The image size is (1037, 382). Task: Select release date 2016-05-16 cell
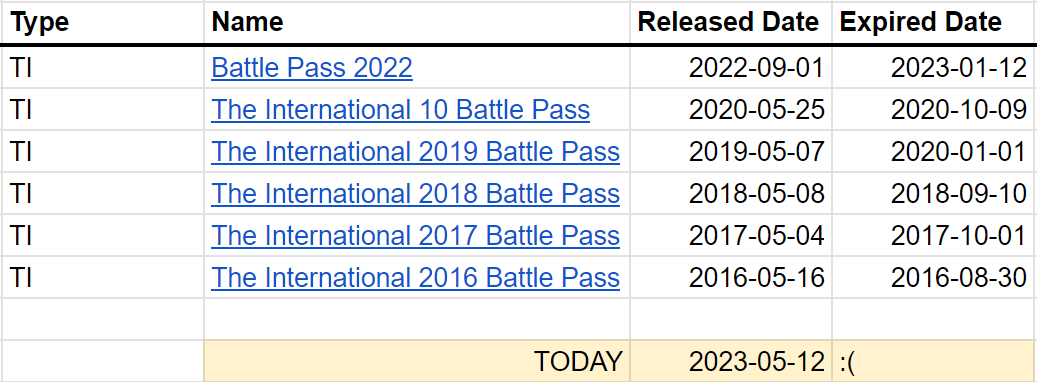click(x=731, y=278)
